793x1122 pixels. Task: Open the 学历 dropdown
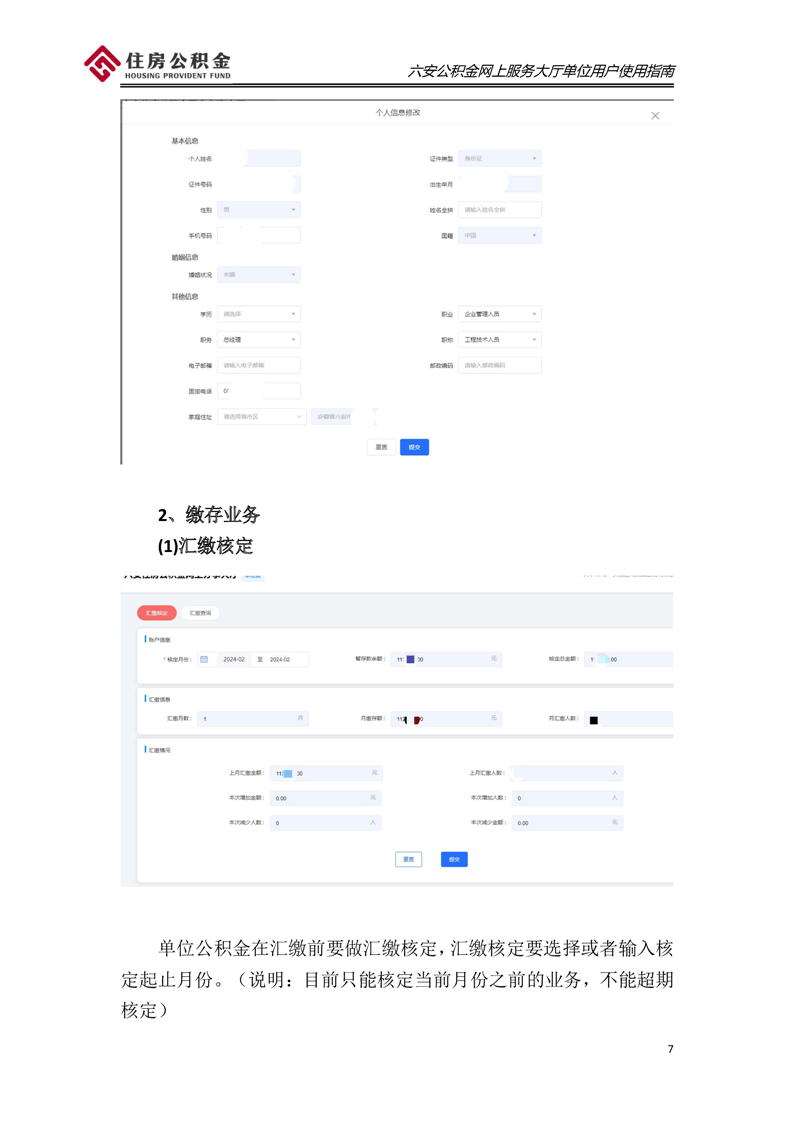click(258, 314)
